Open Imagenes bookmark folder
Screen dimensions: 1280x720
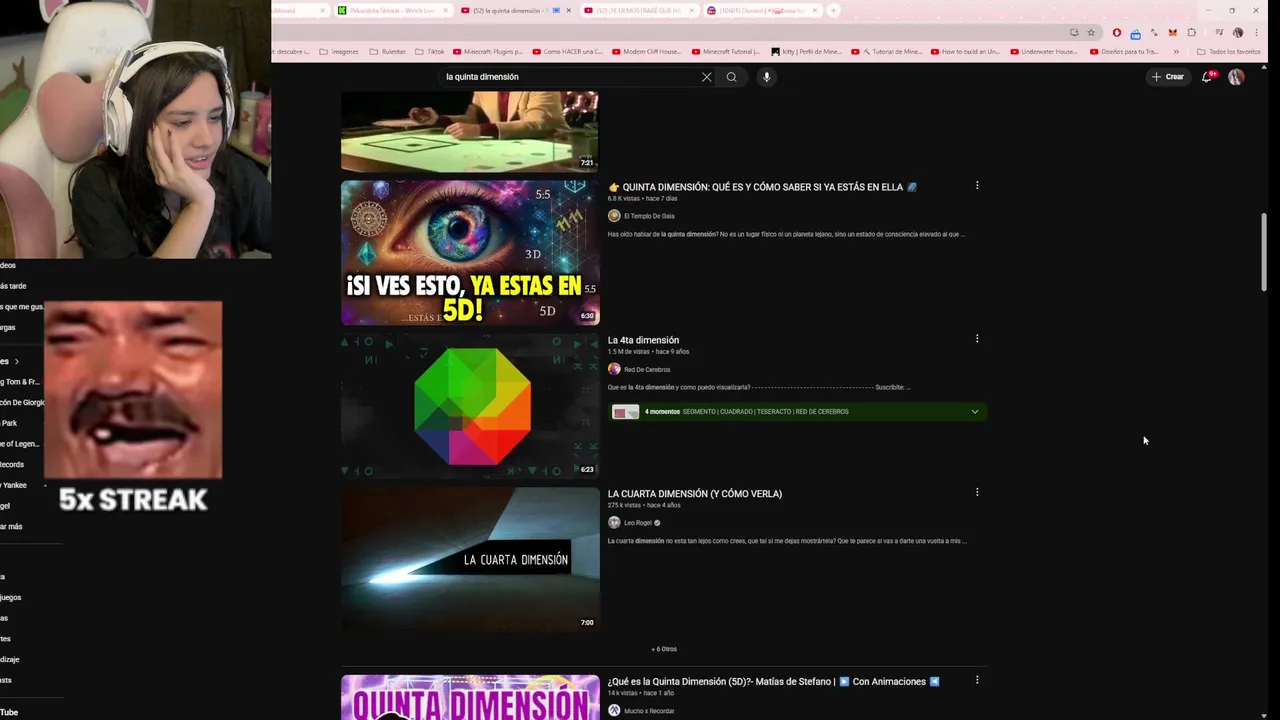pos(339,51)
